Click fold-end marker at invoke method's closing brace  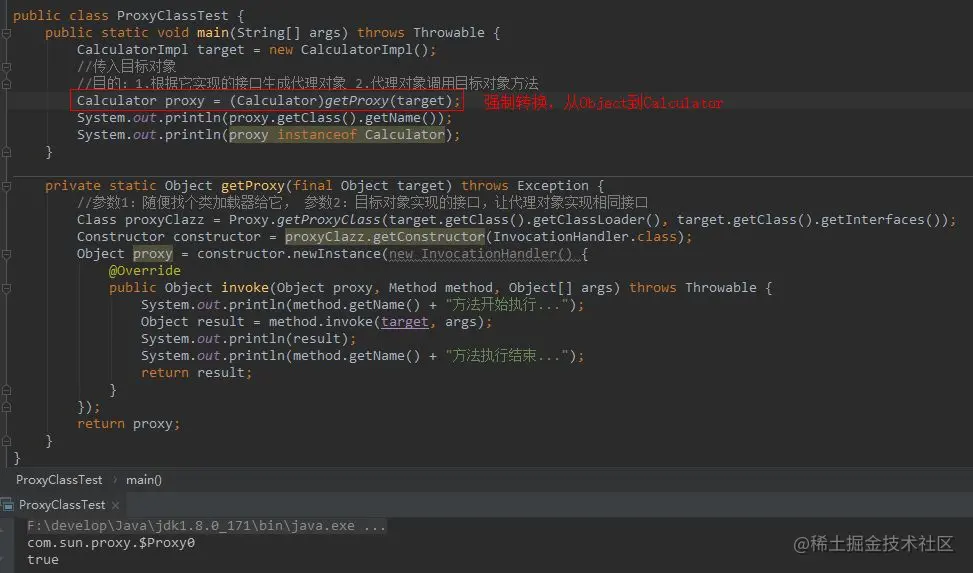point(6,390)
